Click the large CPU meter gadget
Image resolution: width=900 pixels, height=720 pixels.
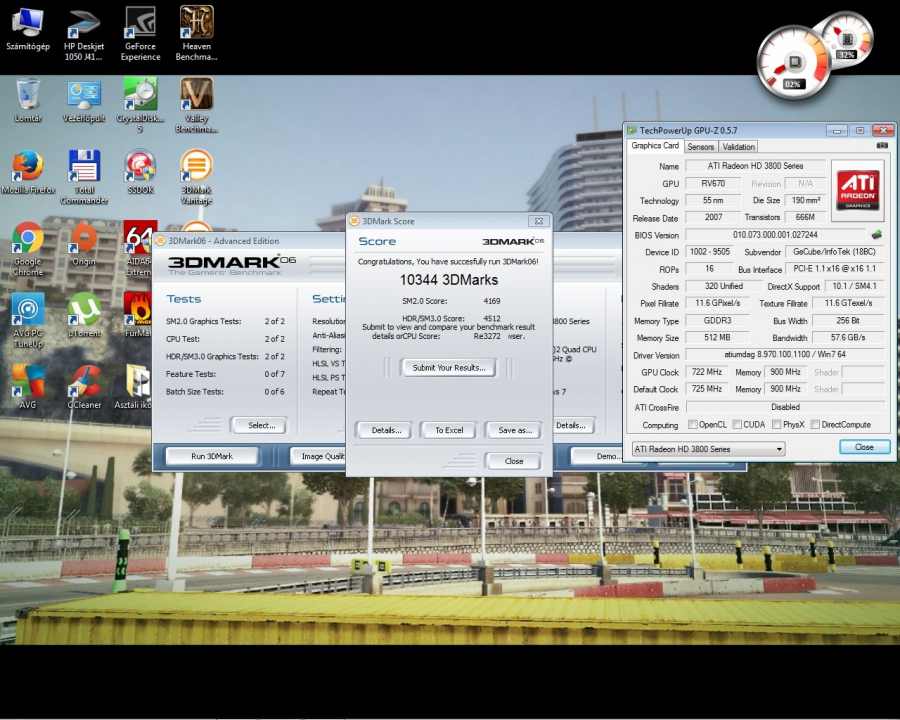click(x=794, y=63)
